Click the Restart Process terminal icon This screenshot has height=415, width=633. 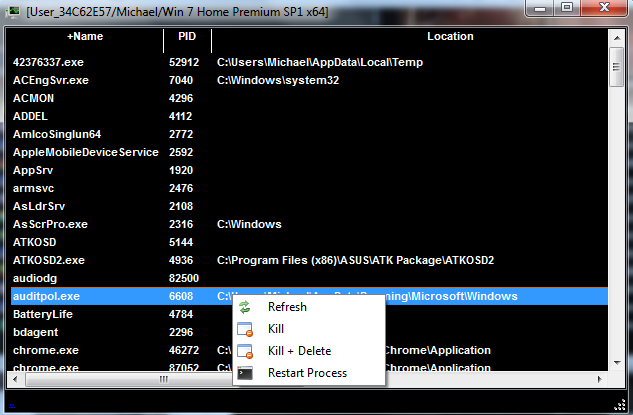[245, 373]
